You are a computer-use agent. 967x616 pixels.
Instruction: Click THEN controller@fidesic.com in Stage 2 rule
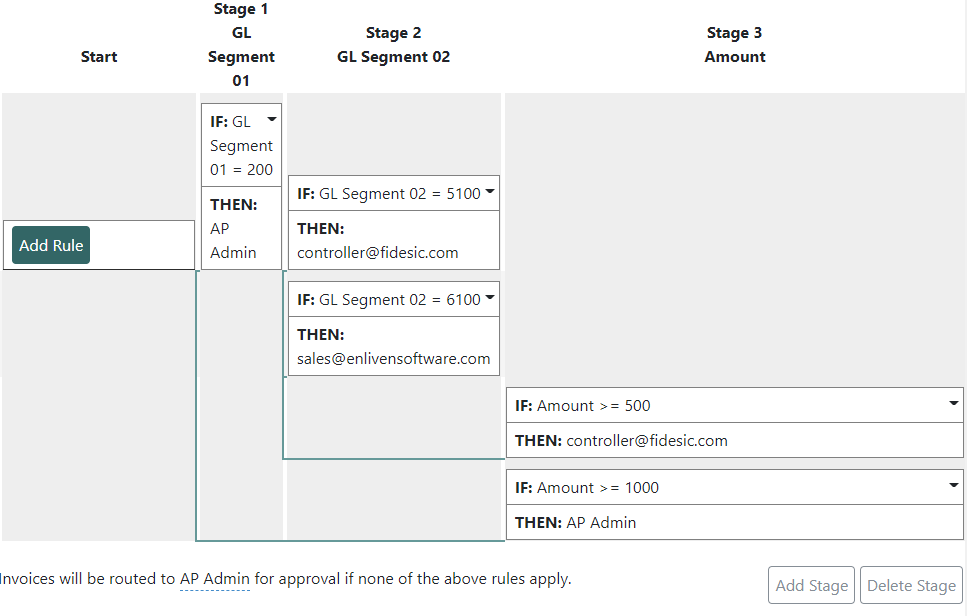(394, 240)
